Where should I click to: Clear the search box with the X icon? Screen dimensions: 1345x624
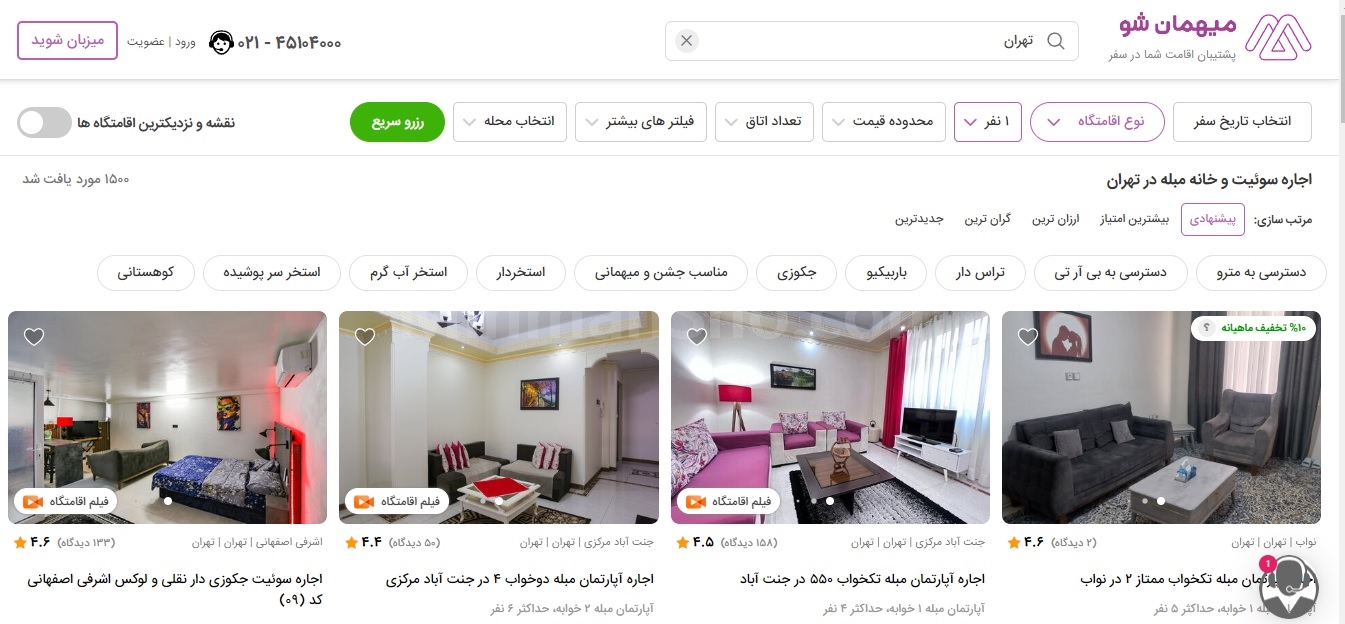(686, 41)
